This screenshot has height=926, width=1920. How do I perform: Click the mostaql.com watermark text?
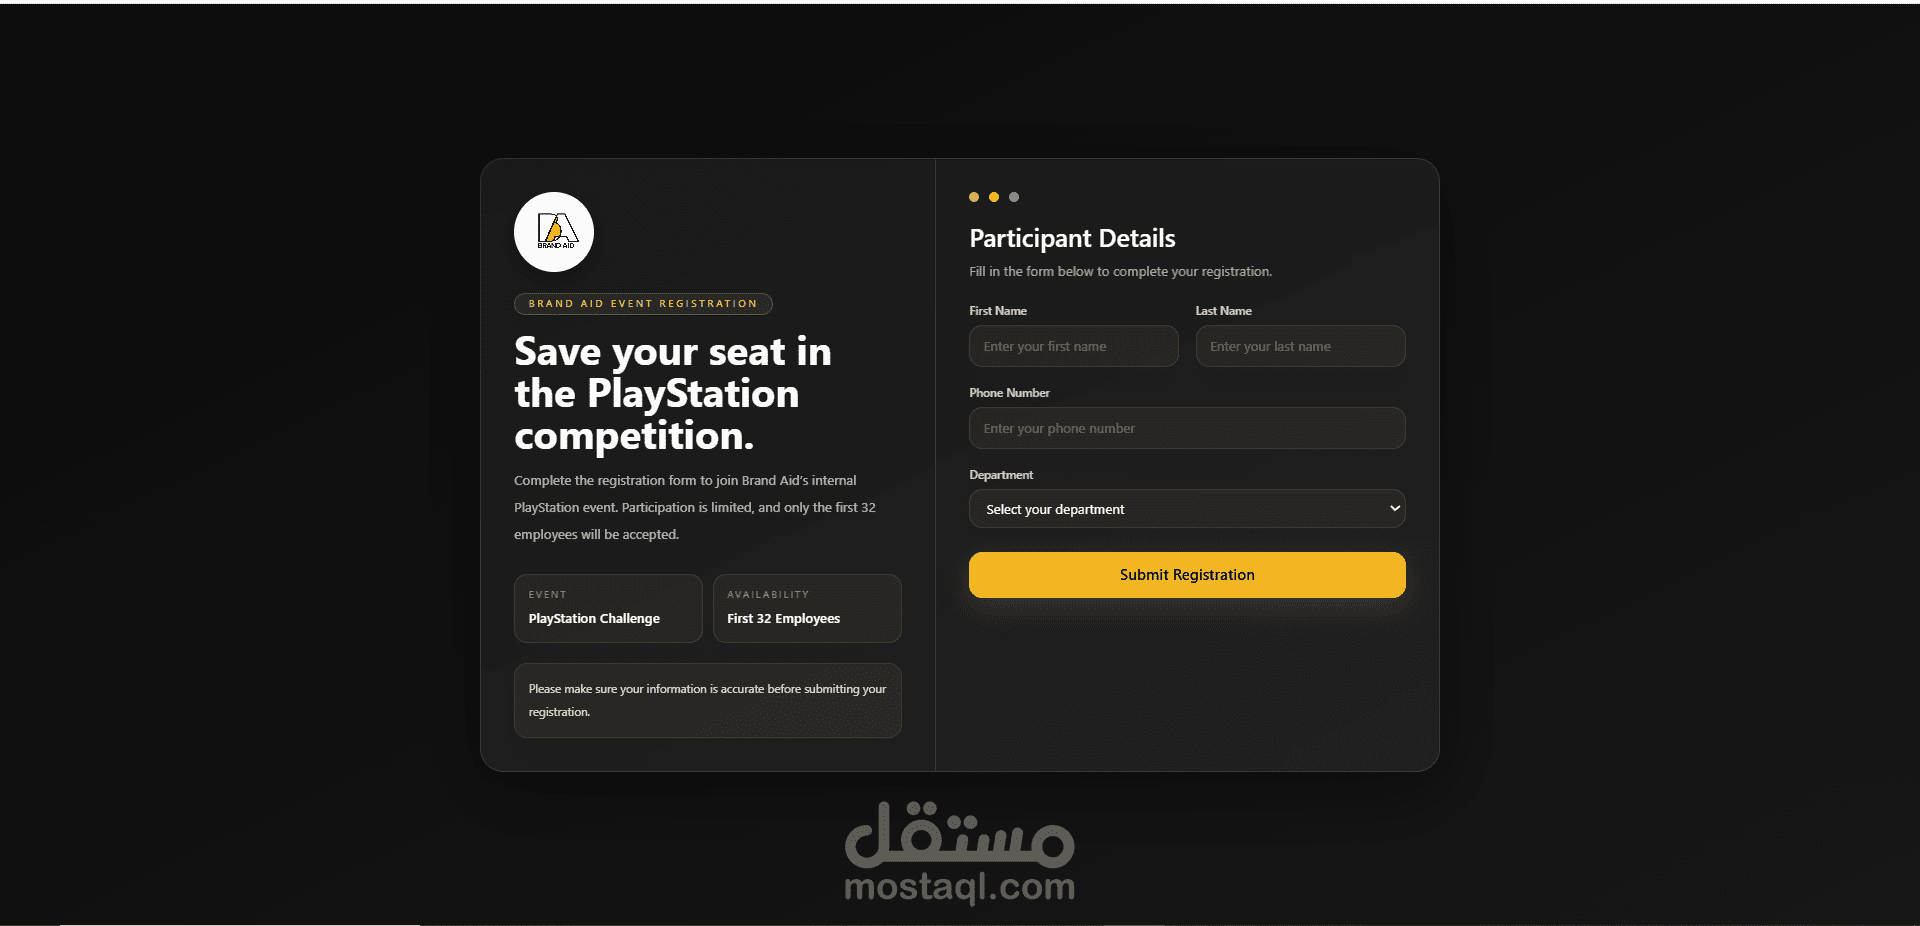click(959, 886)
